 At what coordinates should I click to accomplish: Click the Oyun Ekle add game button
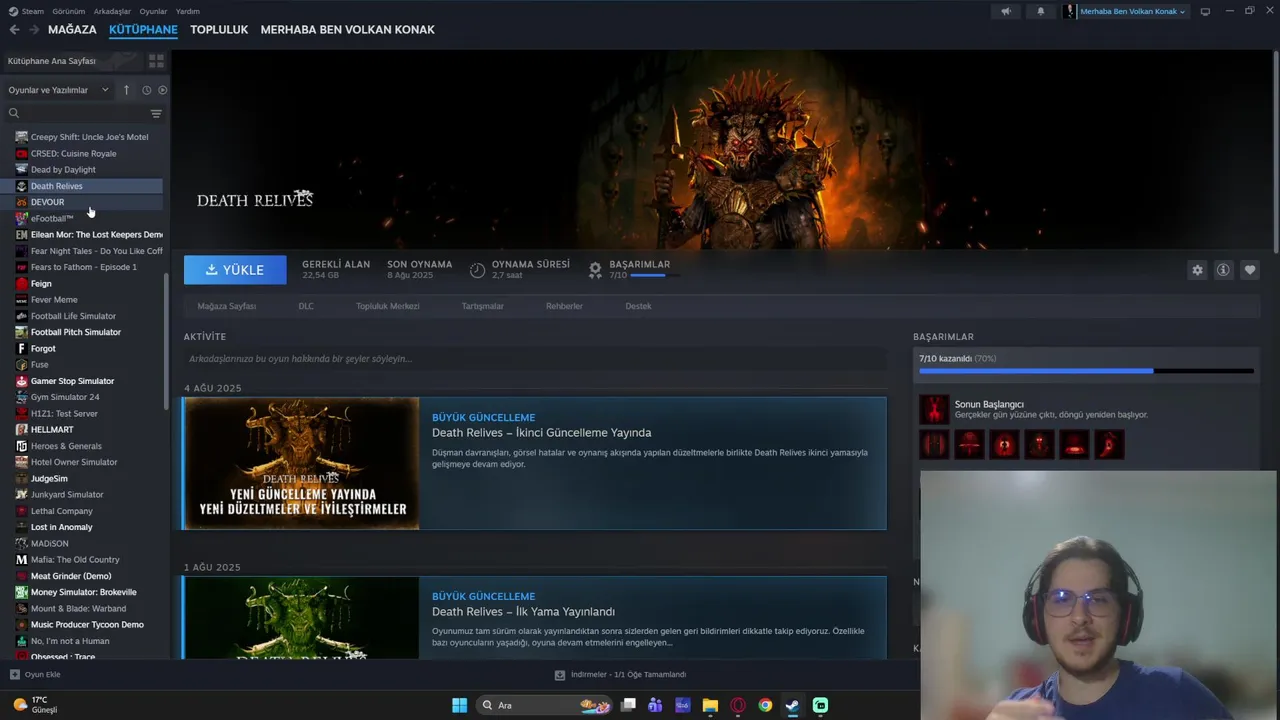click(x=35, y=675)
